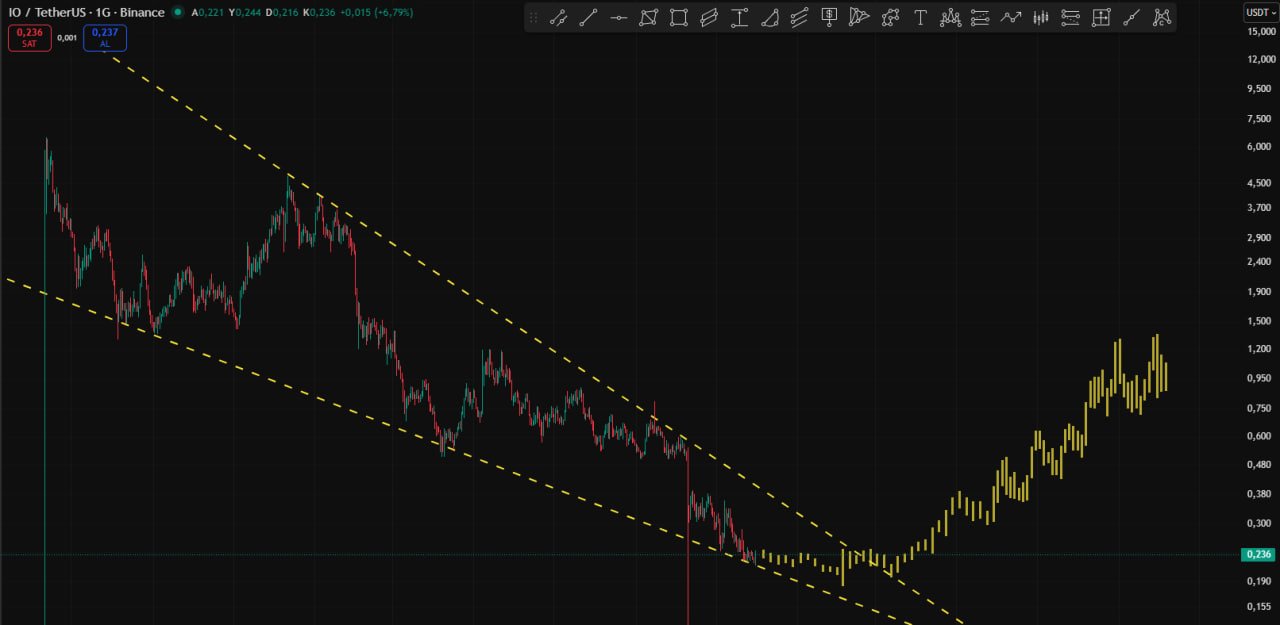The image size is (1280, 625).
Task: Select the head and shoulders pattern tool
Action: (x=950, y=17)
